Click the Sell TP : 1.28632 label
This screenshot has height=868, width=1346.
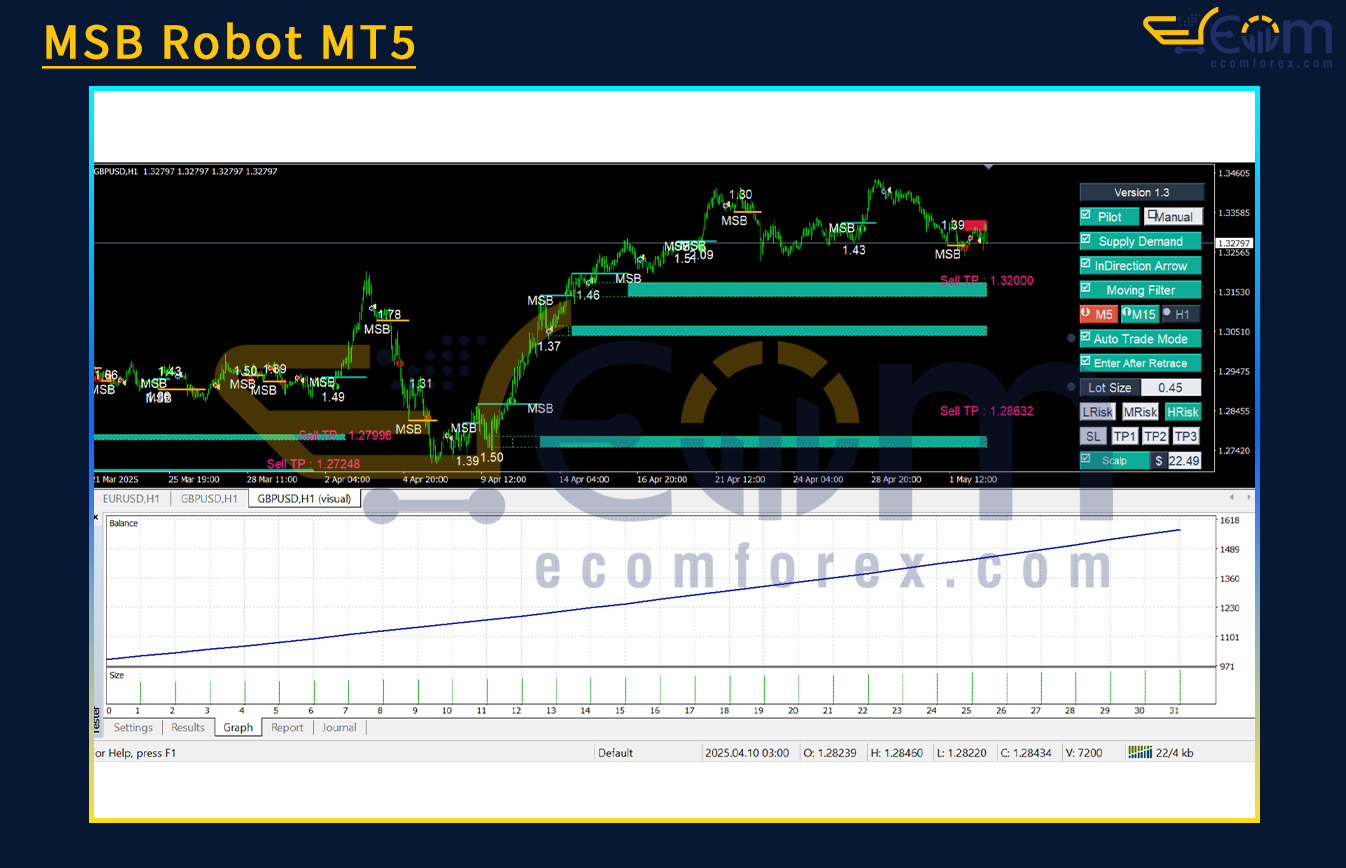pyautogui.click(x=987, y=411)
